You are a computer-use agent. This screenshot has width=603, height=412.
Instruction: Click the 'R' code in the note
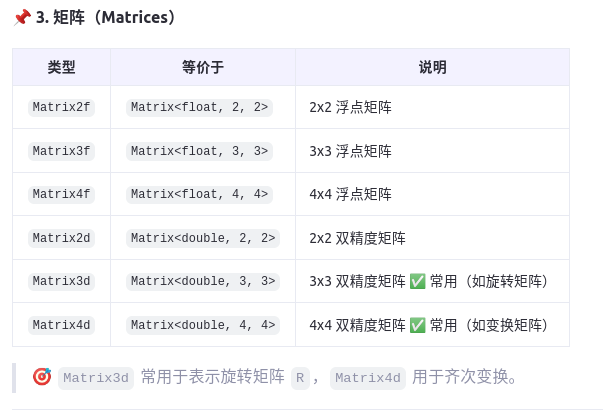tap(300, 378)
